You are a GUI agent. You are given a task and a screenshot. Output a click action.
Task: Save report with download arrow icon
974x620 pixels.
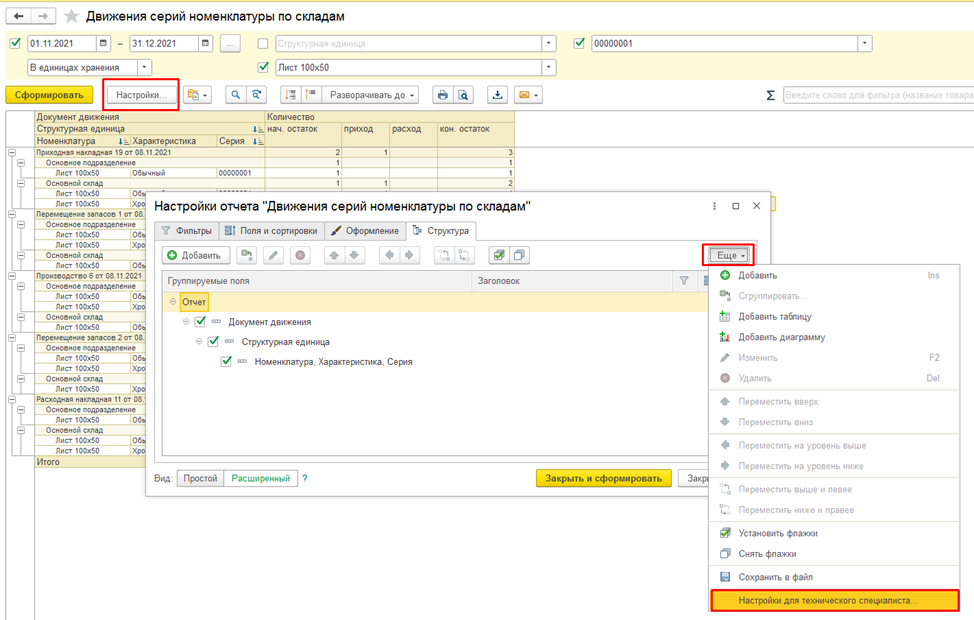498,95
